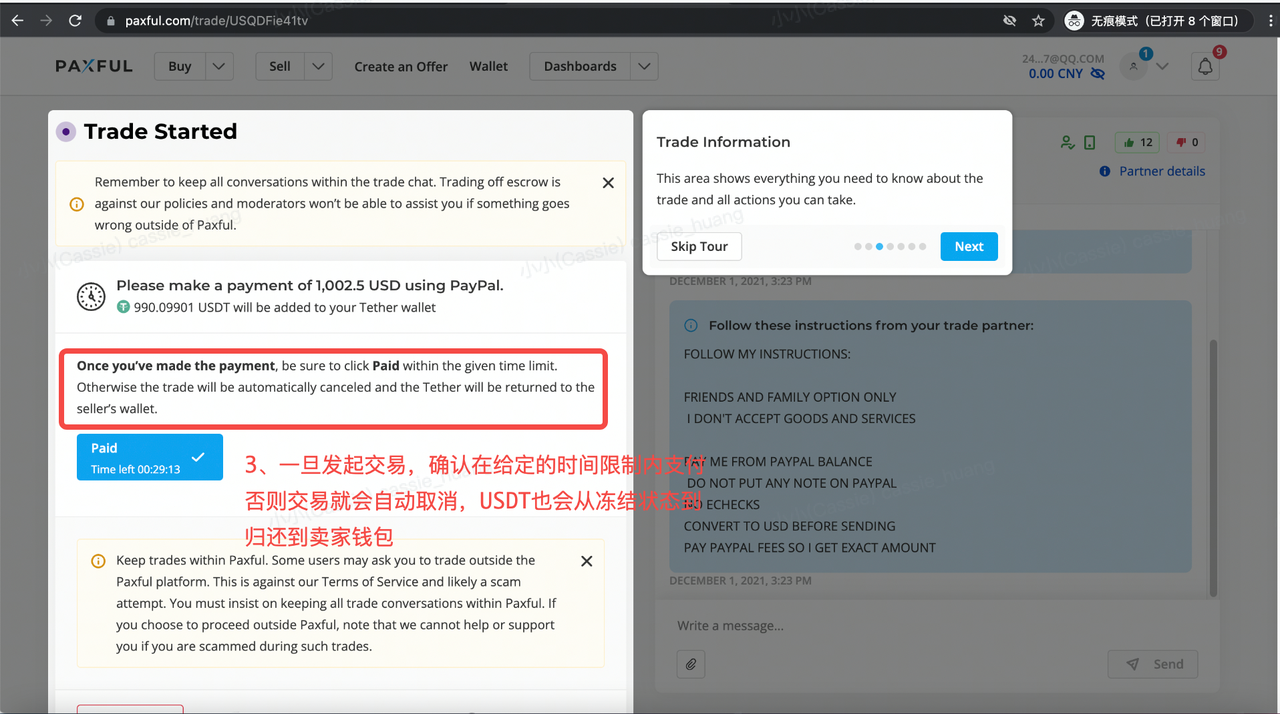Viewport: 1280px width, 714px height.
Task: Open the Buy menu
Action: [180, 66]
